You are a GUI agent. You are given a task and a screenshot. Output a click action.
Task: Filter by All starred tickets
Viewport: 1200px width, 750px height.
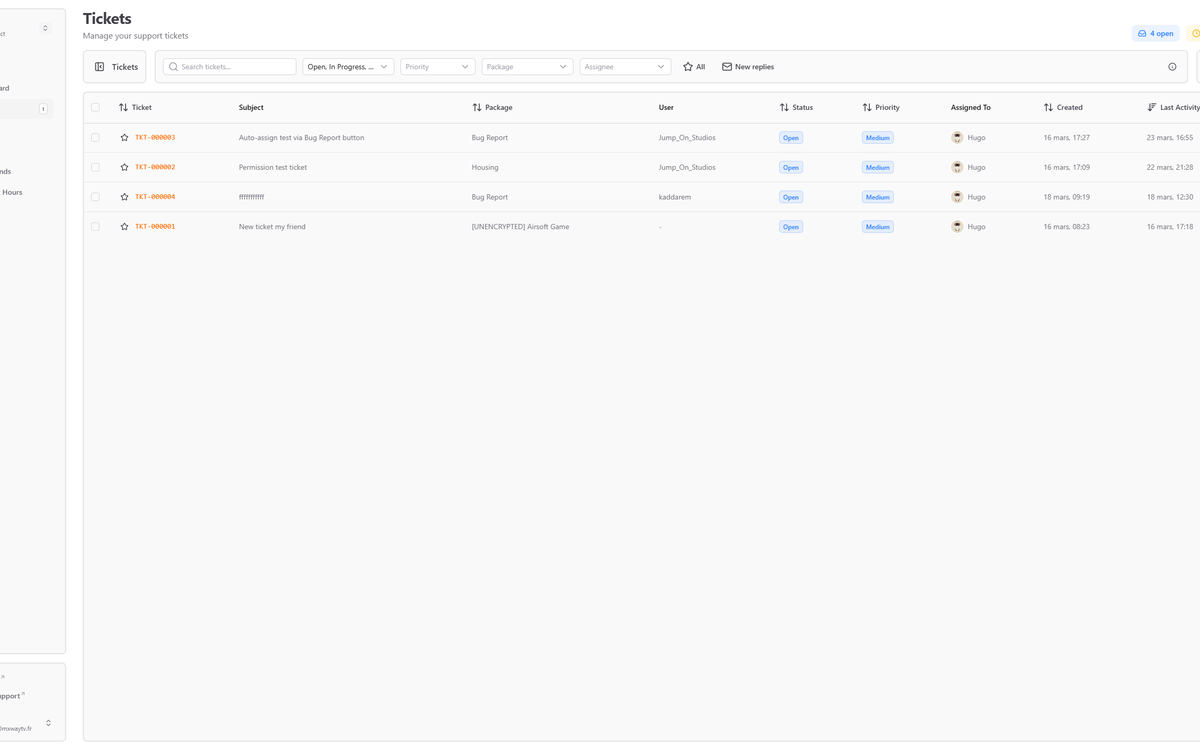(x=694, y=67)
